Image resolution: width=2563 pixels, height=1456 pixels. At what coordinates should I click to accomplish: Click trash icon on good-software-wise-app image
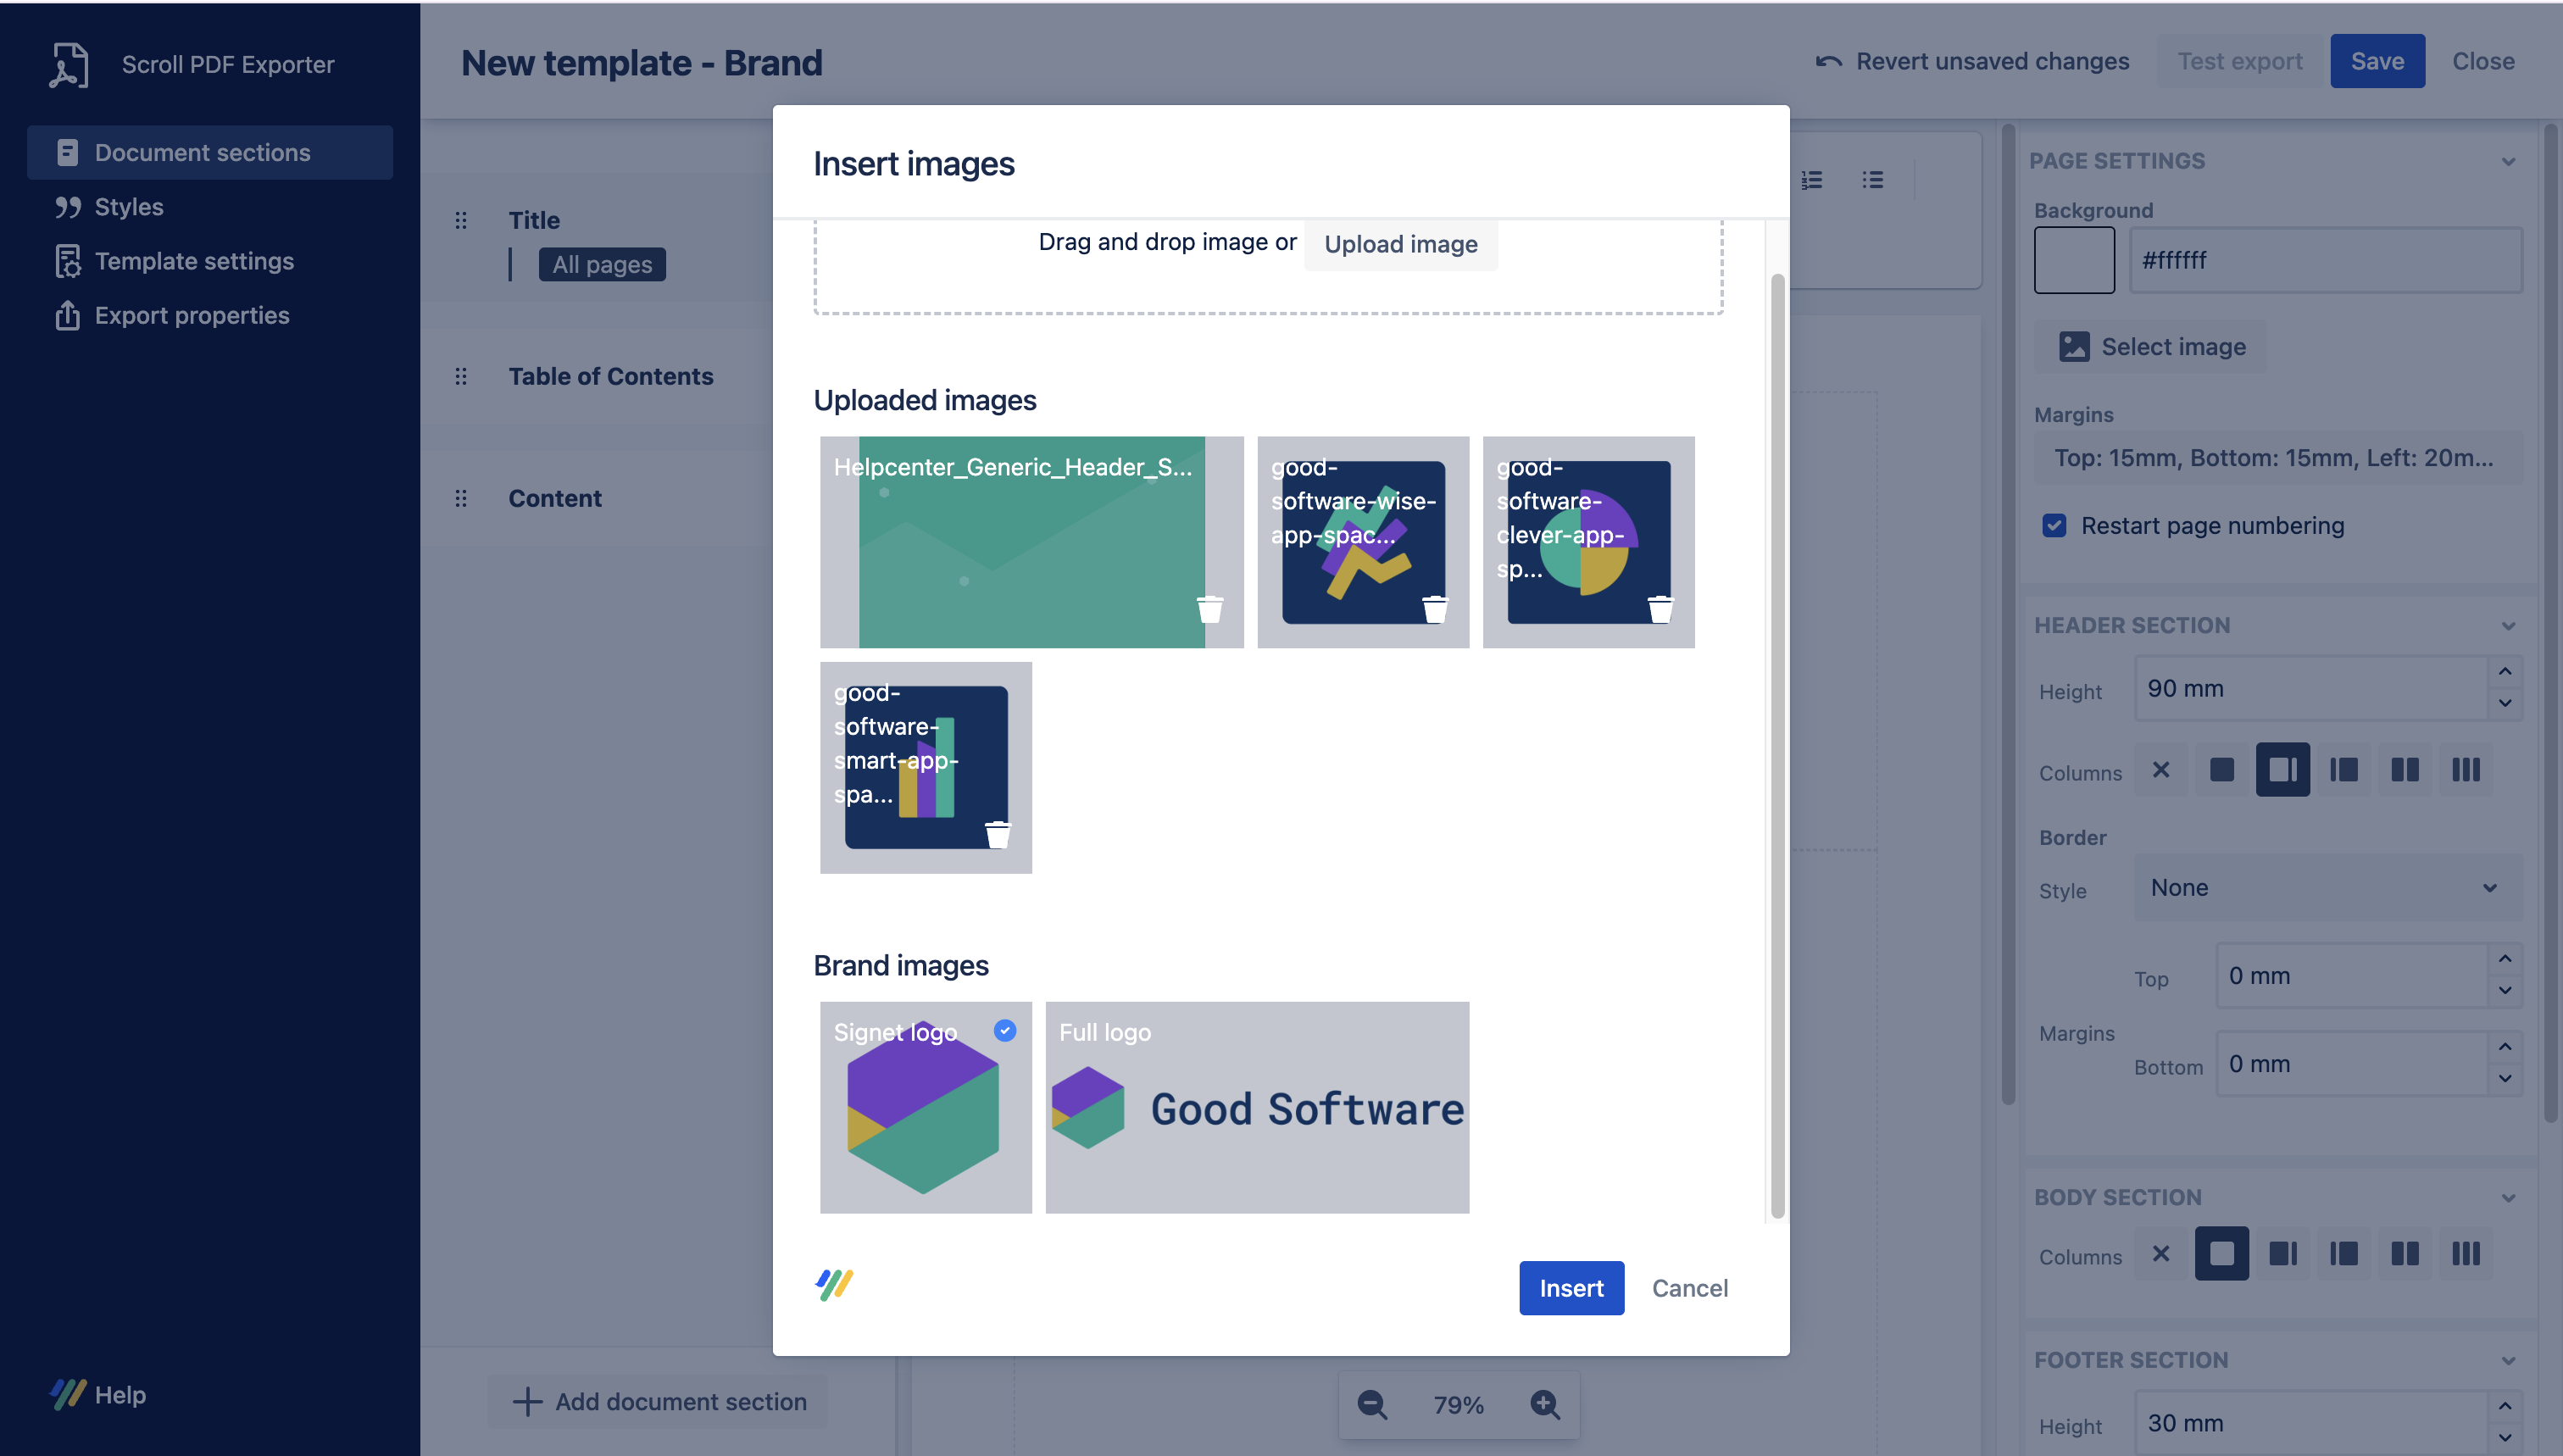coord(1435,609)
